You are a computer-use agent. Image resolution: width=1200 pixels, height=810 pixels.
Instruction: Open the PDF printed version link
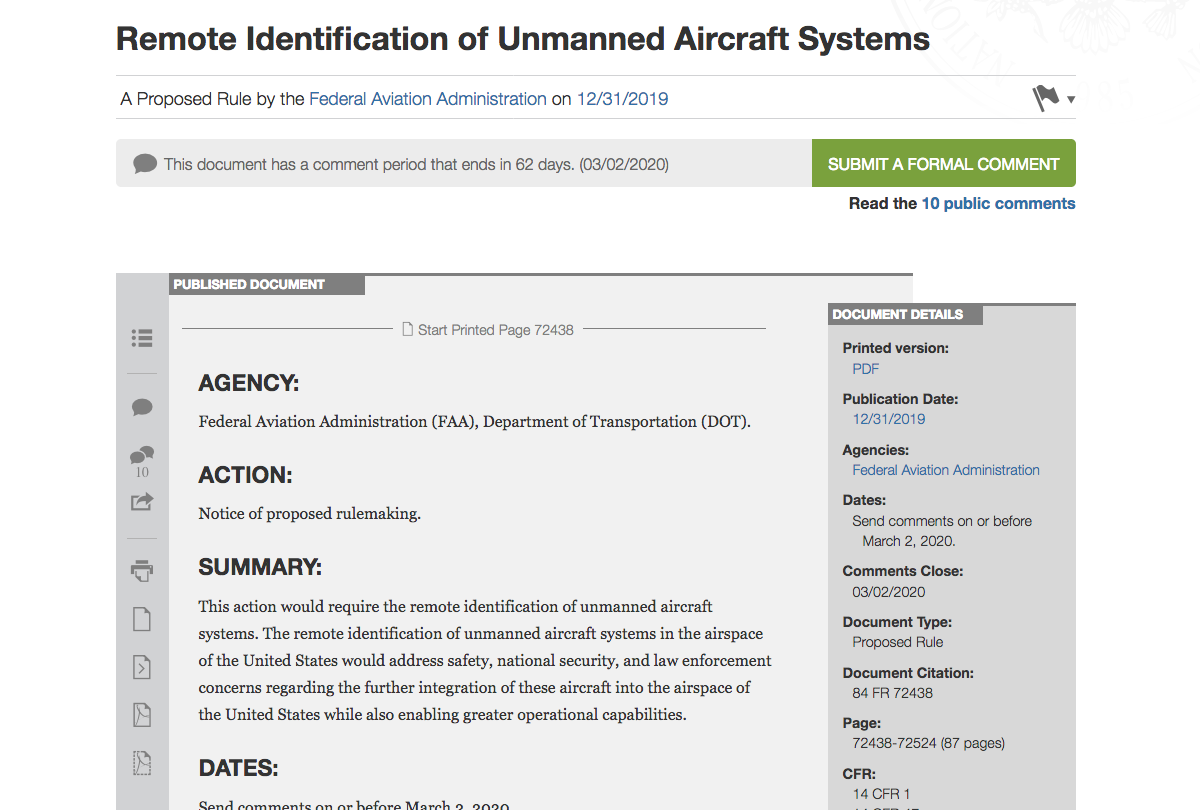865,369
